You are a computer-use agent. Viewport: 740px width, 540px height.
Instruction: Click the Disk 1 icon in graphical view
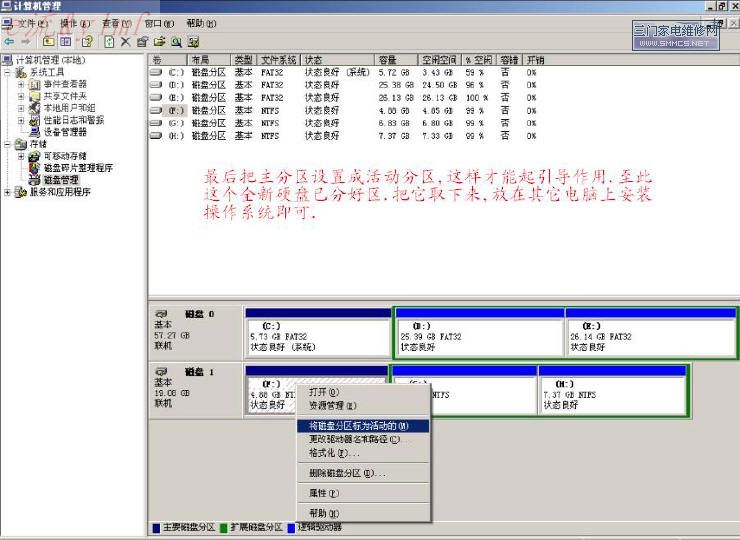click(161, 371)
